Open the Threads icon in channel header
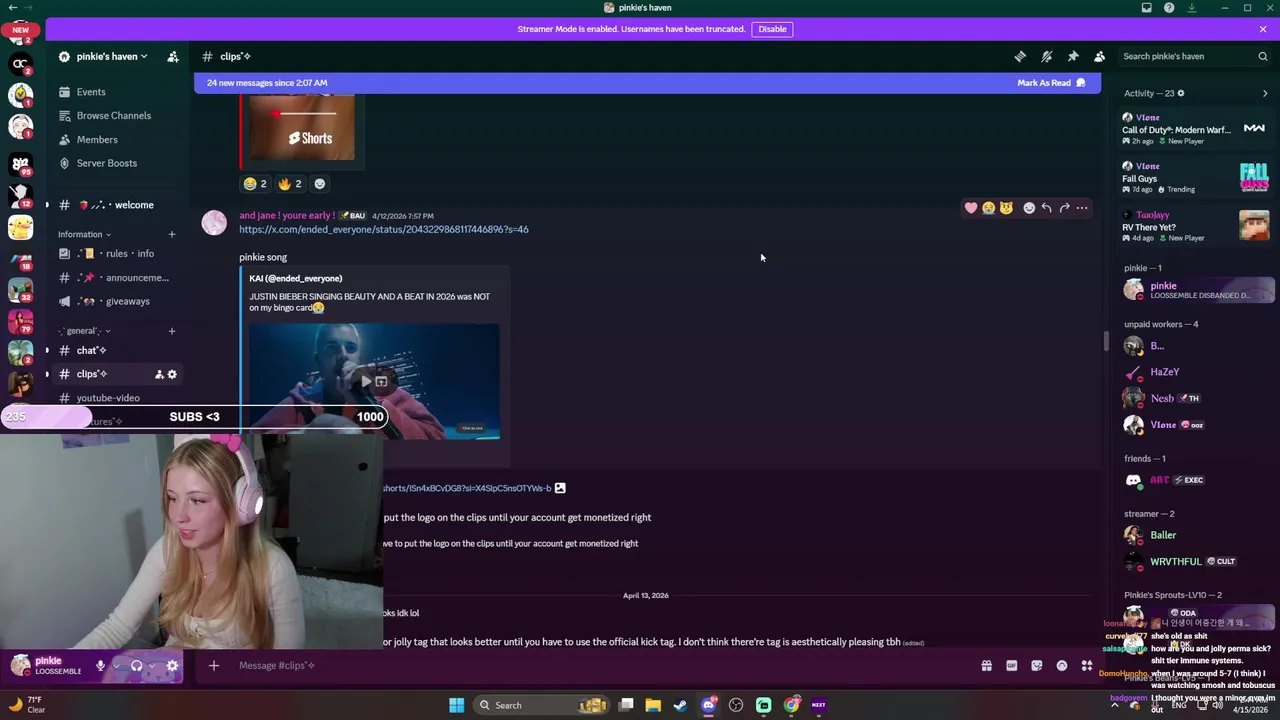The width and height of the screenshot is (1280, 720). point(1020,57)
